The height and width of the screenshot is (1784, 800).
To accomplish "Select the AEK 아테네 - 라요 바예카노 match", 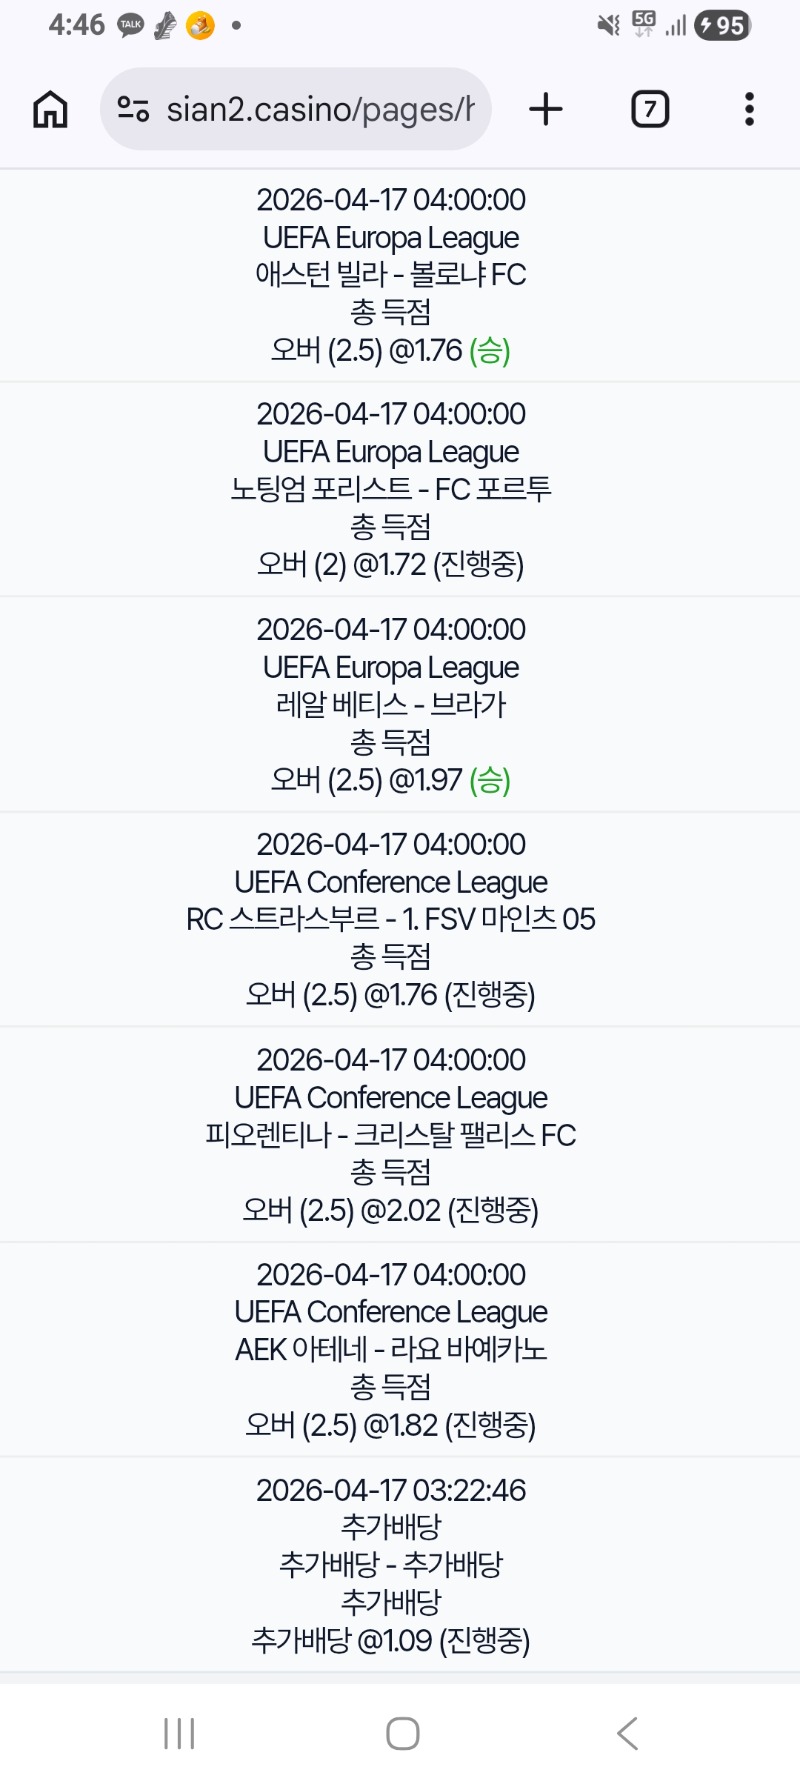I will pos(391,1350).
